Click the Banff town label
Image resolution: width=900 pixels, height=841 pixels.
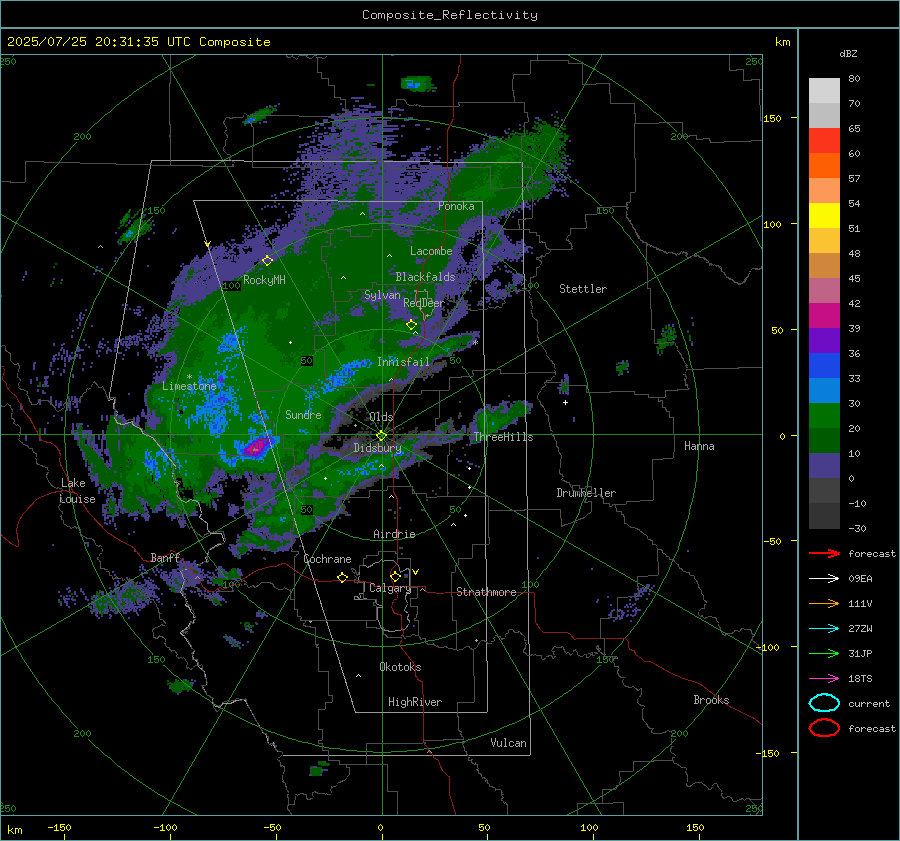165,558
